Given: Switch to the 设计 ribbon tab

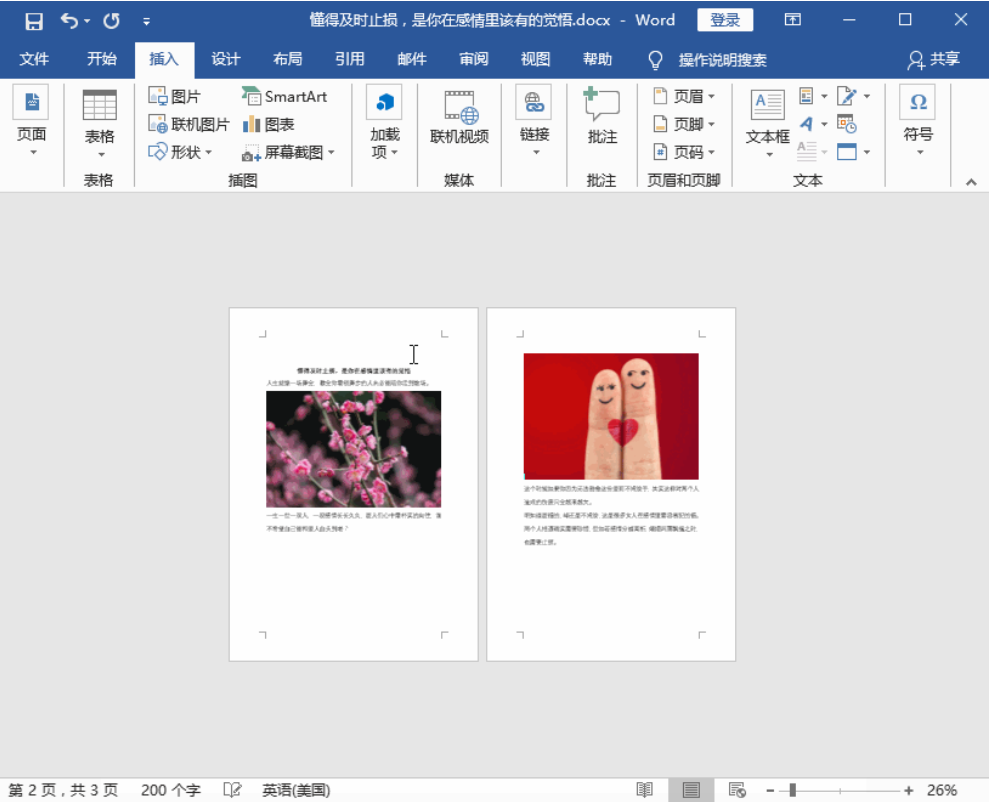Looking at the screenshot, I should click(225, 59).
